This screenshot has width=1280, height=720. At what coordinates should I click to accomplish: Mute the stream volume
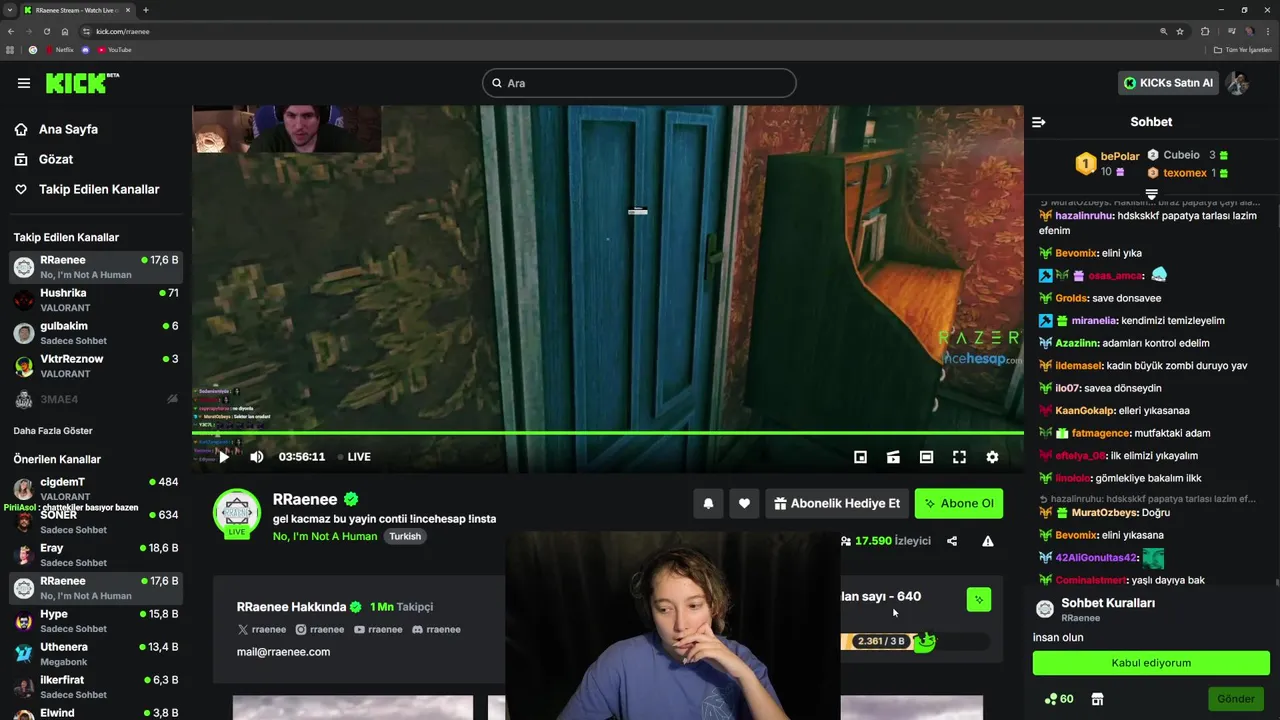click(x=257, y=457)
